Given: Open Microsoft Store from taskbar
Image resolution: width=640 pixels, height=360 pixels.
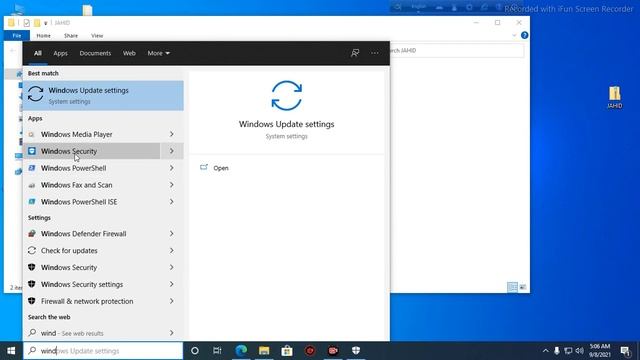Looking at the screenshot, I should tap(287, 351).
